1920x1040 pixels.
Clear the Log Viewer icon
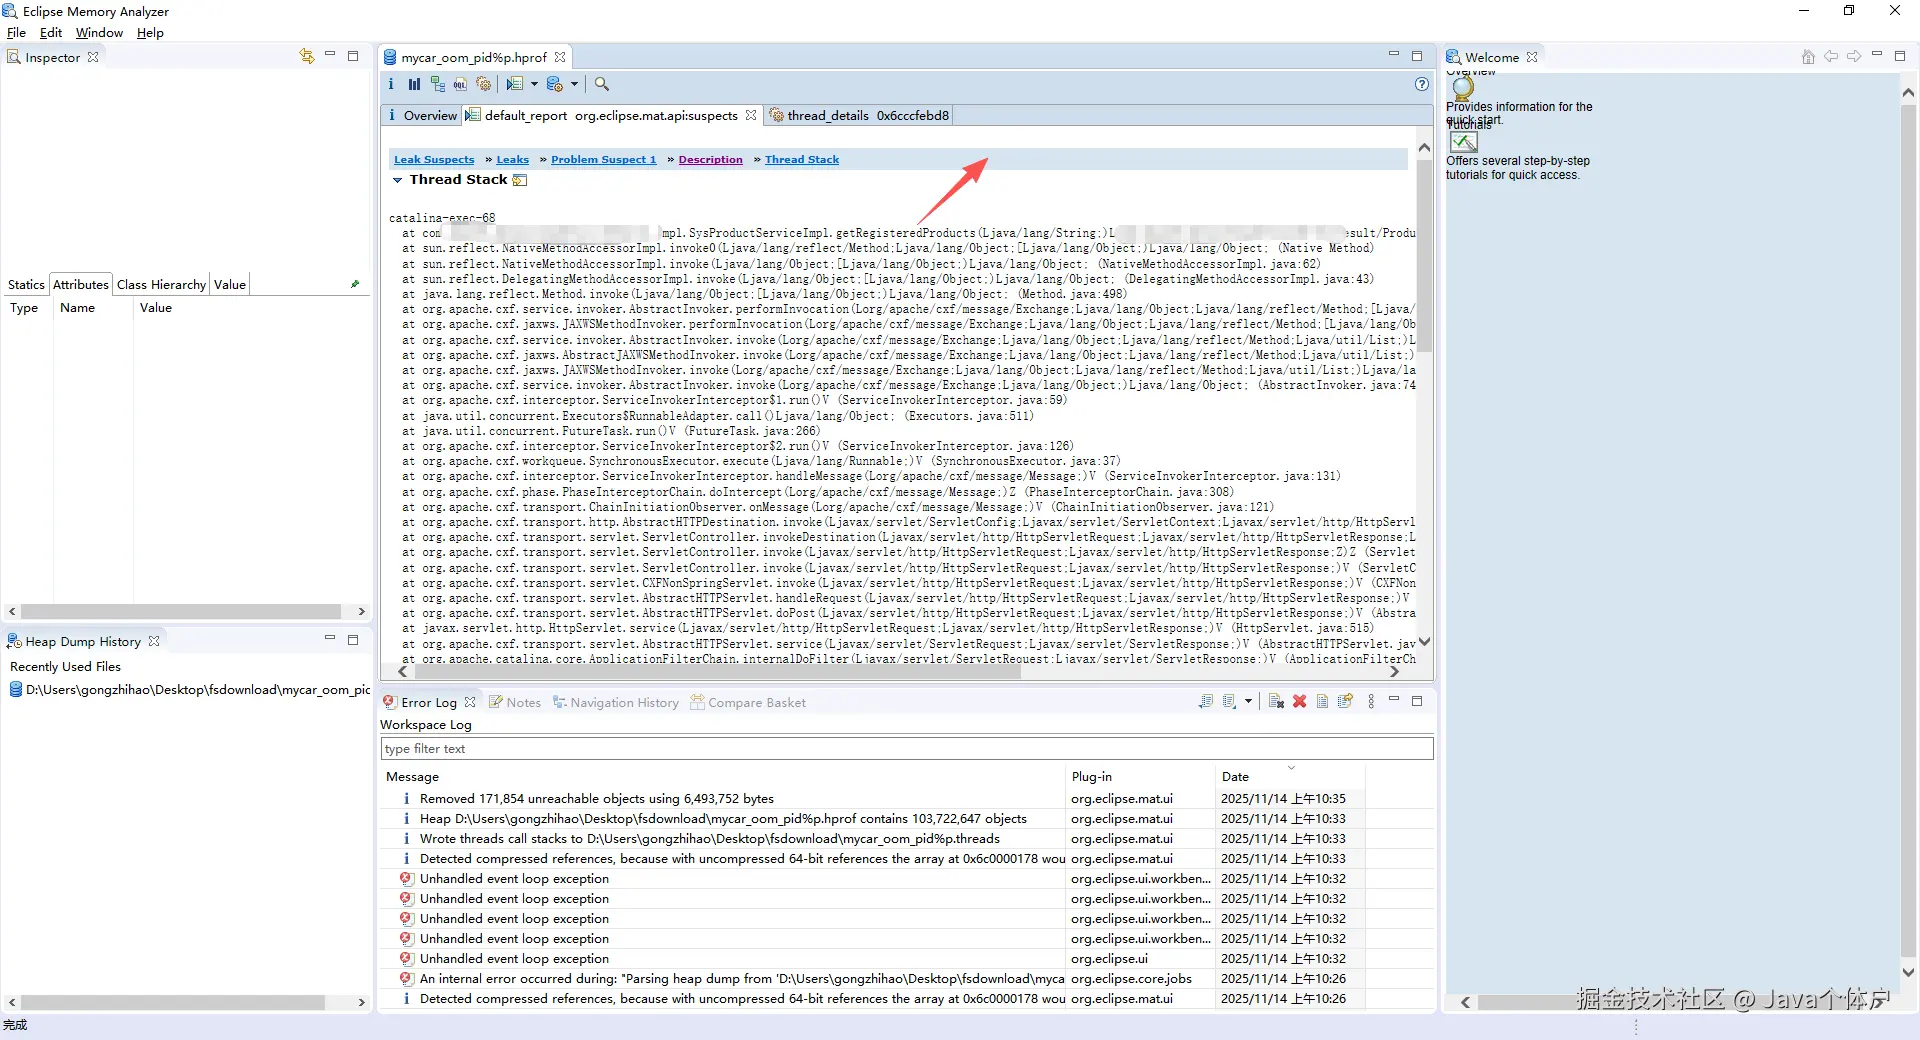1276,702
